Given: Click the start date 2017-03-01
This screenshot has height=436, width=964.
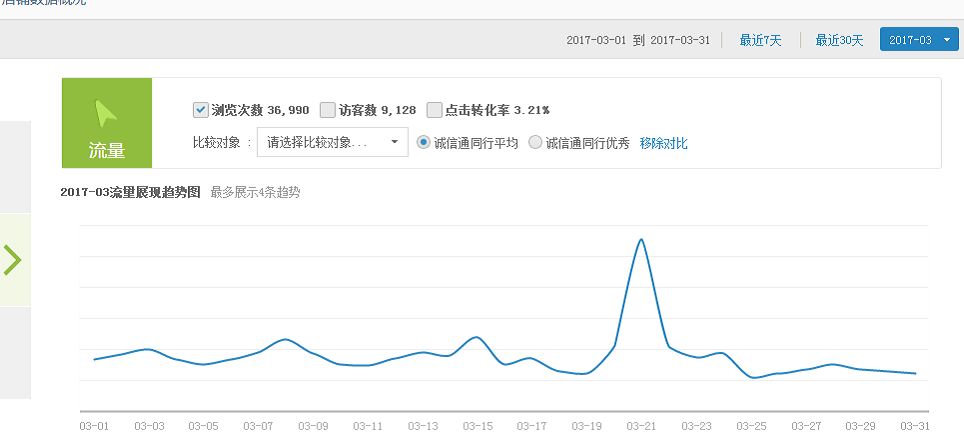Looking at the screenshot, I should [x=595, y=40].
